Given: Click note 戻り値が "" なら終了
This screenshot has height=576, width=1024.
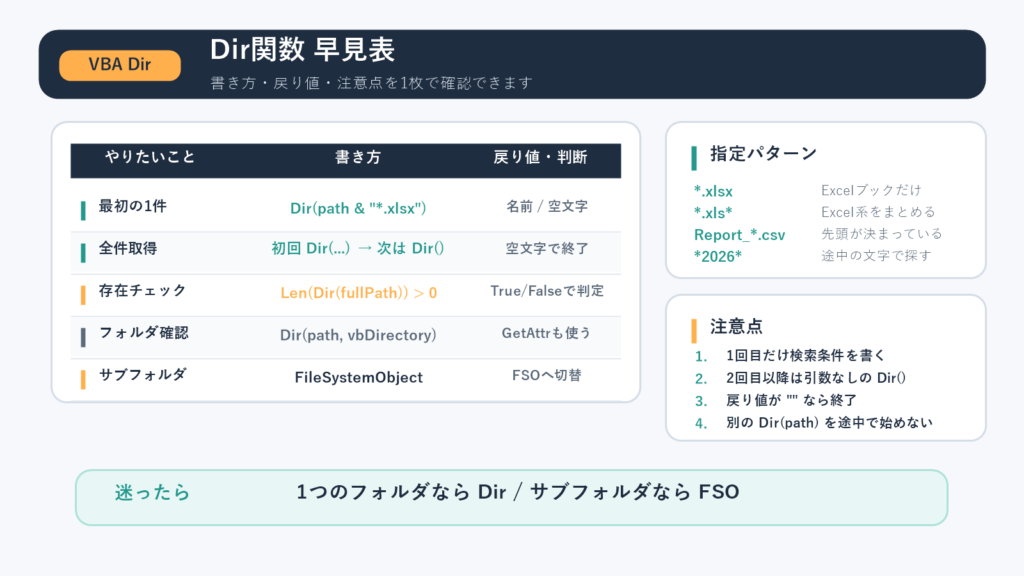Looking at the screenshot, I should (x=792, y=400).
